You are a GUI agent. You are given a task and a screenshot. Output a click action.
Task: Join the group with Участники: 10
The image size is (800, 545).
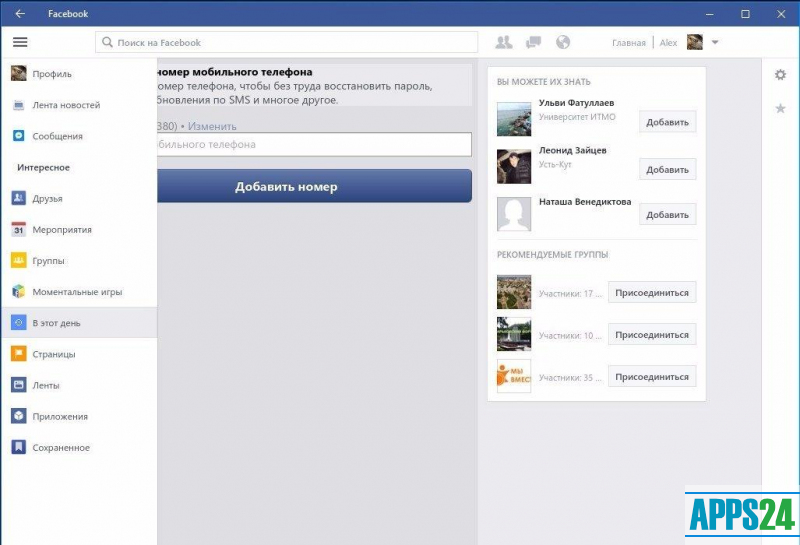coord(652,335)
